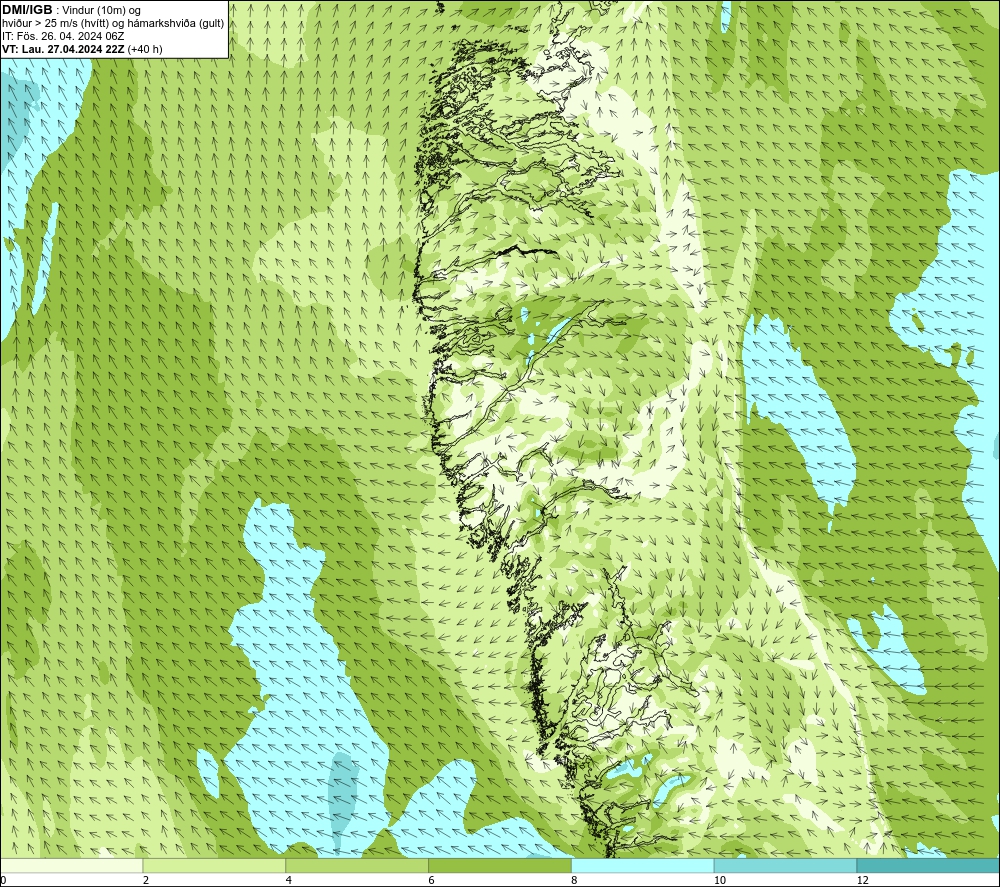Click the 6–8 m/s dark green legend band
This screenshot has height=887, width=1000.
(x=500, y=865)
